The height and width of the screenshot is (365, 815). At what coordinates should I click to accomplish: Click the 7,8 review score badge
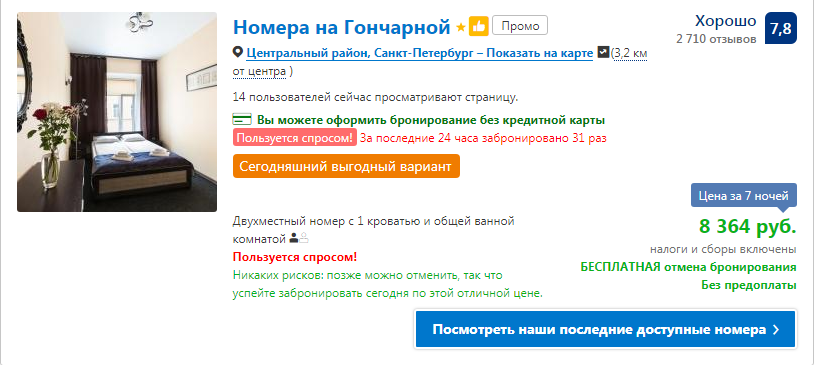pos(781,28)
